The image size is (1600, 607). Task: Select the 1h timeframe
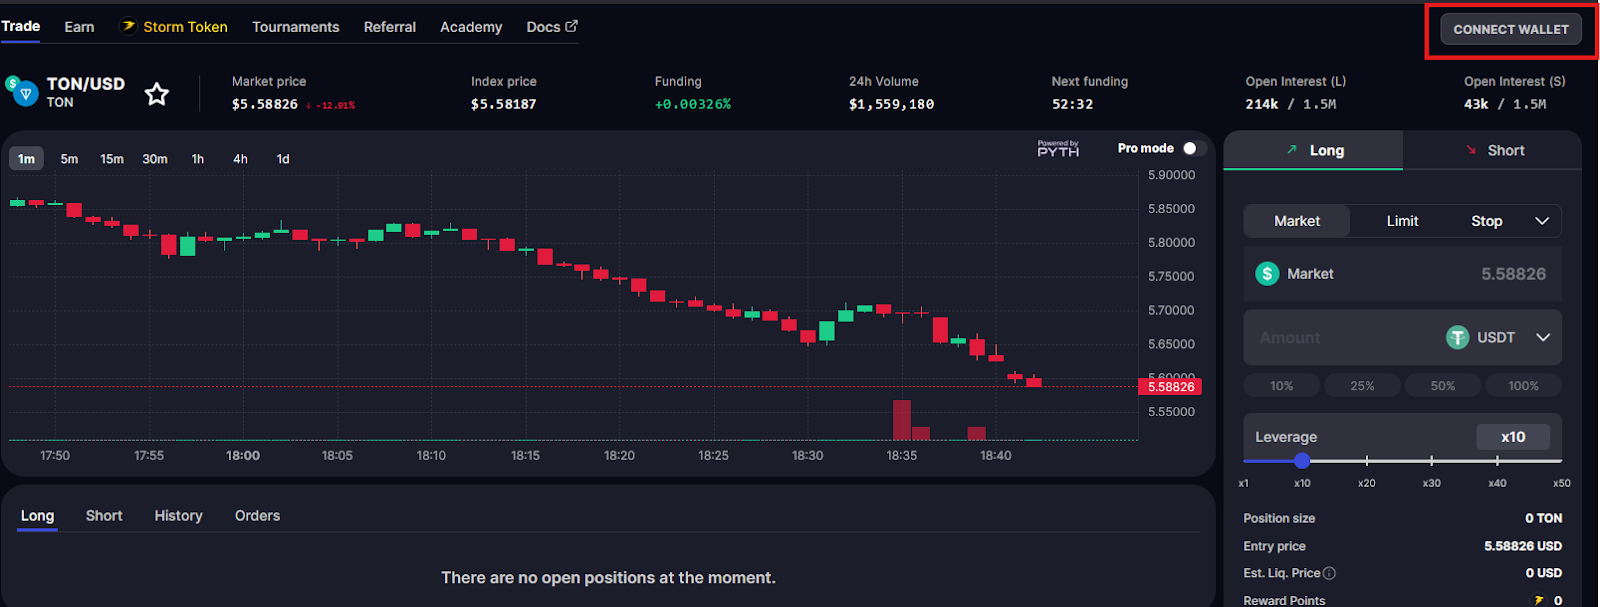point(198,159)
